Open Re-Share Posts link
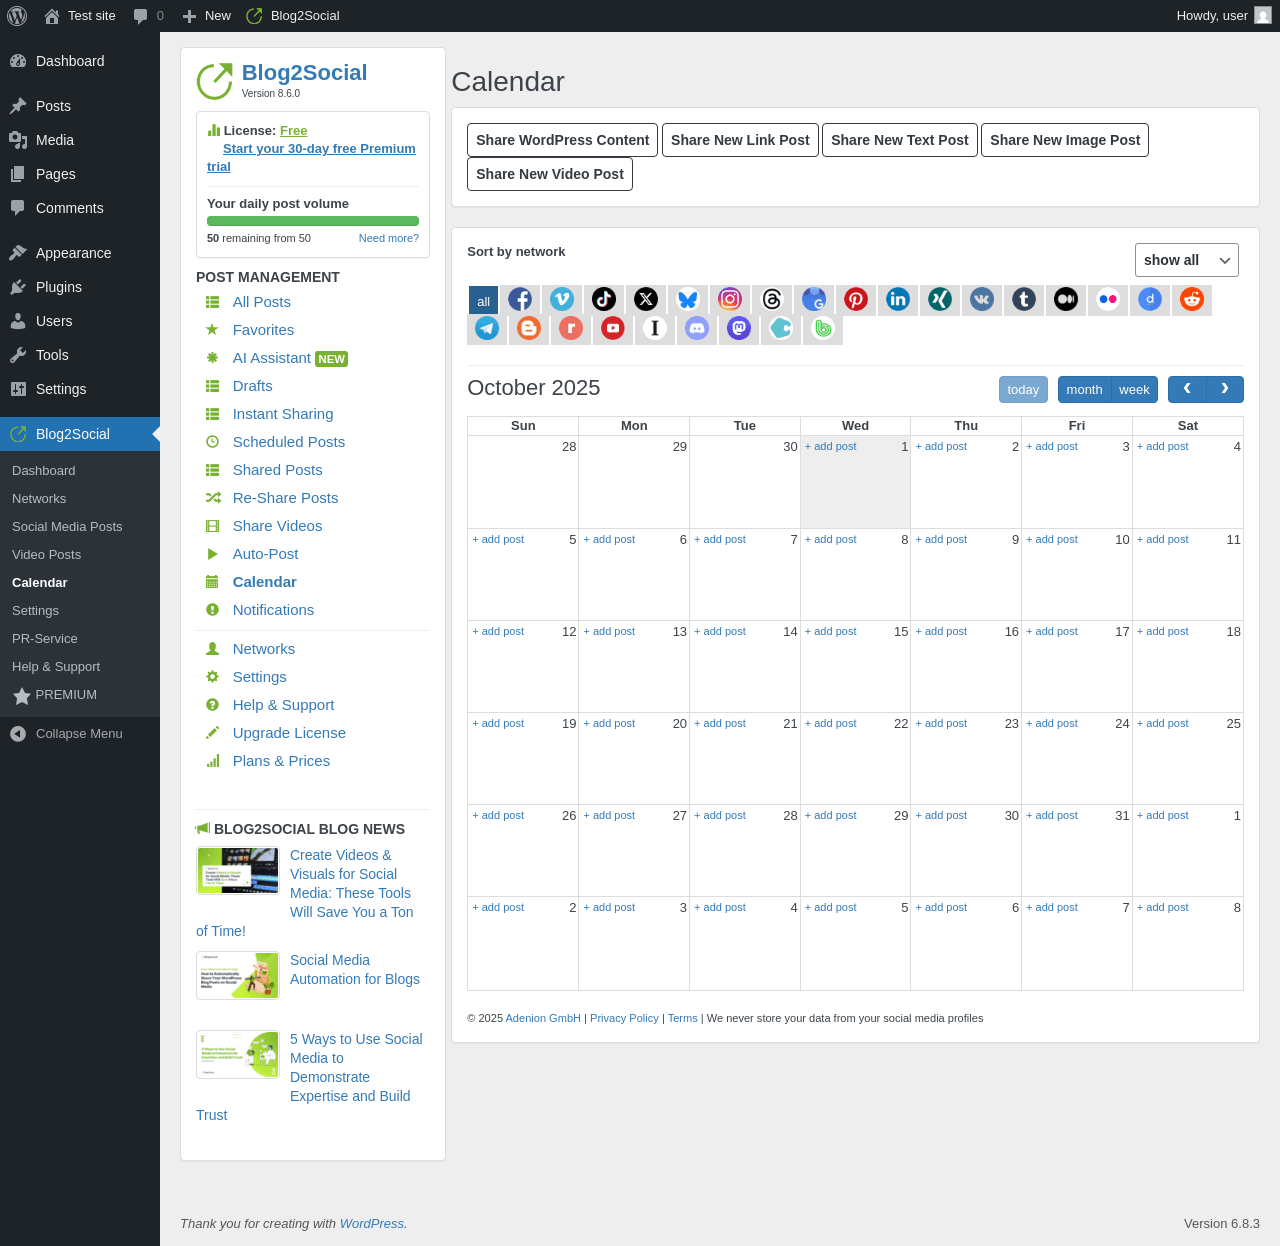The height and width of the screenshot is (1246, 1280). (x=286, y=498)
